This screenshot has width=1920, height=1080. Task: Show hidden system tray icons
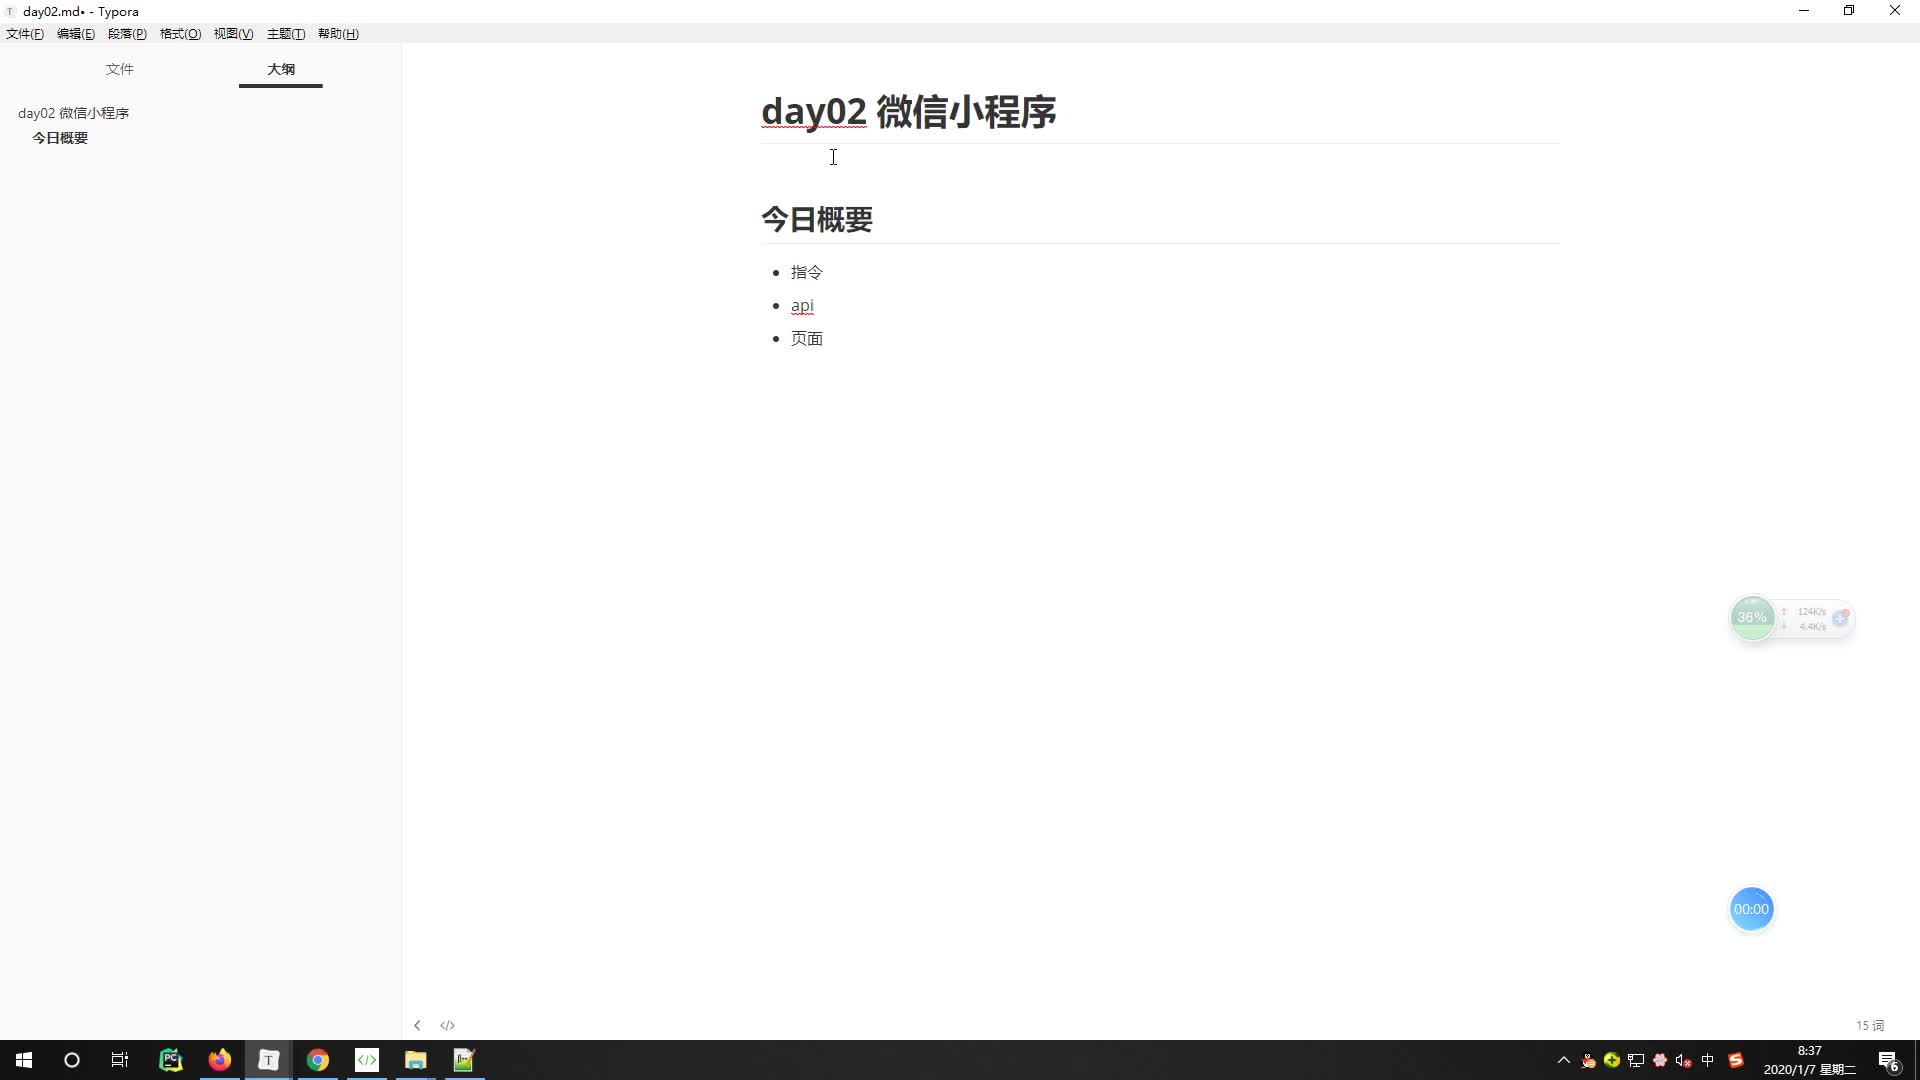click(x=1564, y=1060)
